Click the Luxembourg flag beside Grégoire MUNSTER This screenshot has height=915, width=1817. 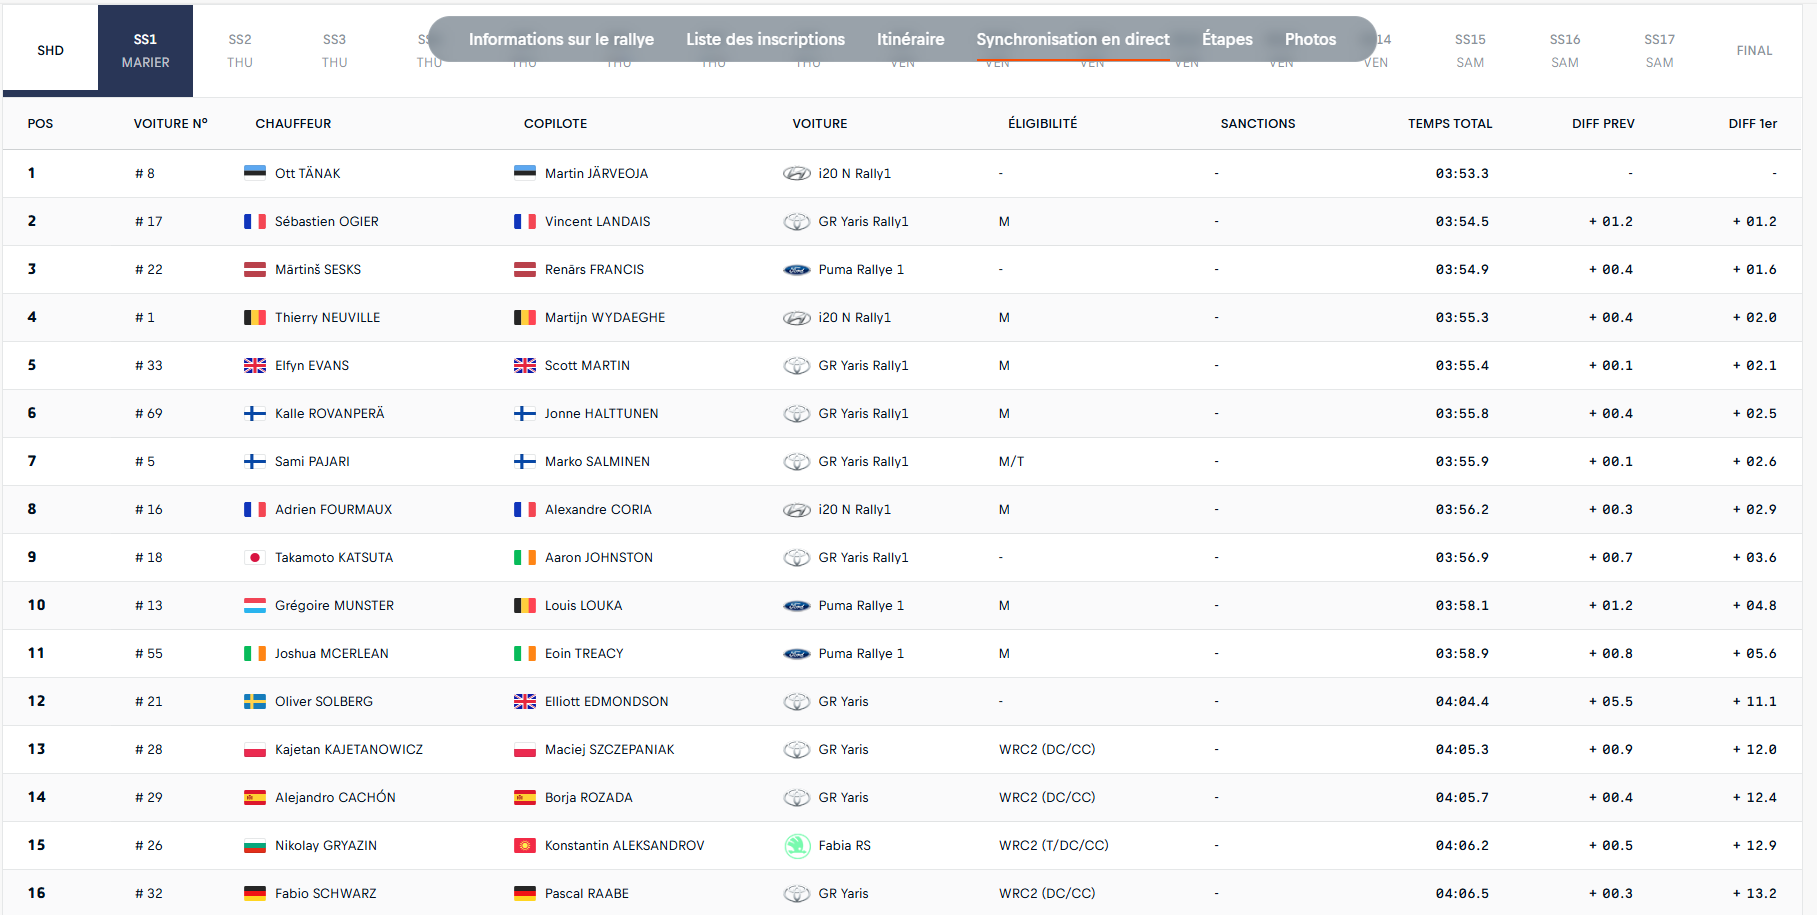coord(255,605)
